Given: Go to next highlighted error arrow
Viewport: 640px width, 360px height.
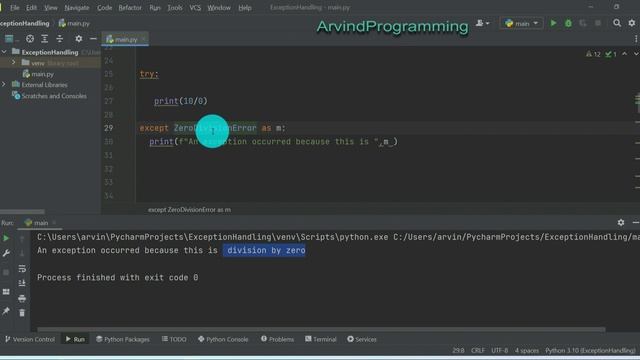Looking at the screenshot, I should [x=636, y=54].
